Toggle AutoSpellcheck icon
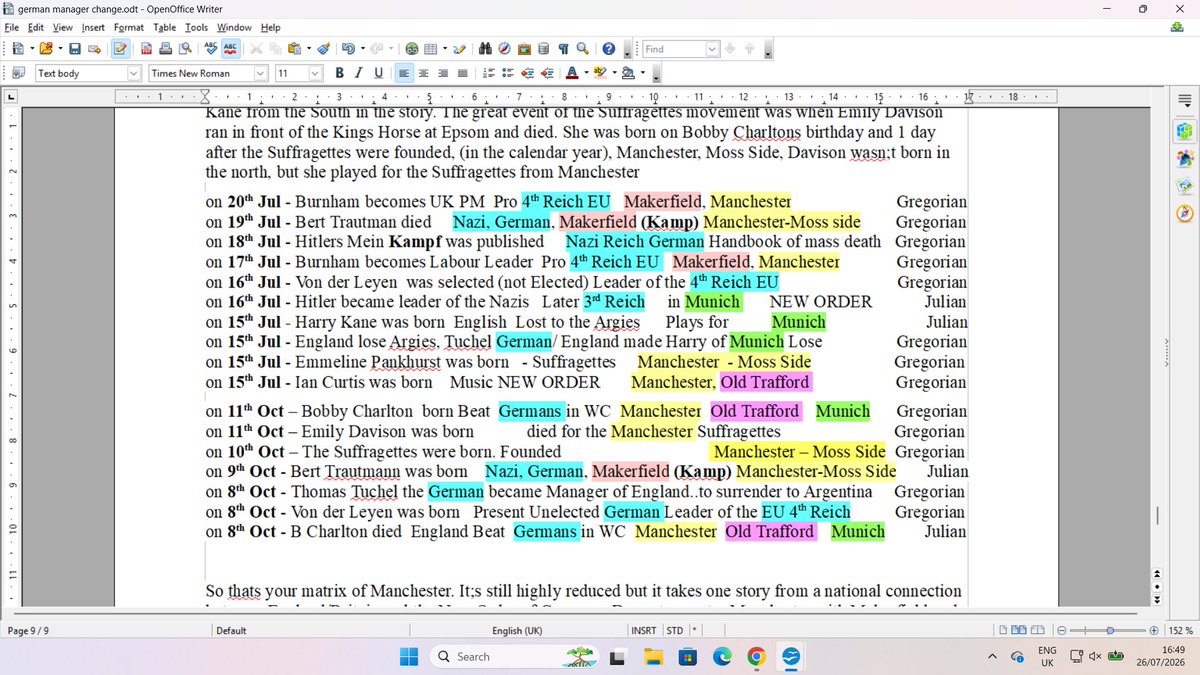Viewport: 1200px width, 675px height. point(230,48)
